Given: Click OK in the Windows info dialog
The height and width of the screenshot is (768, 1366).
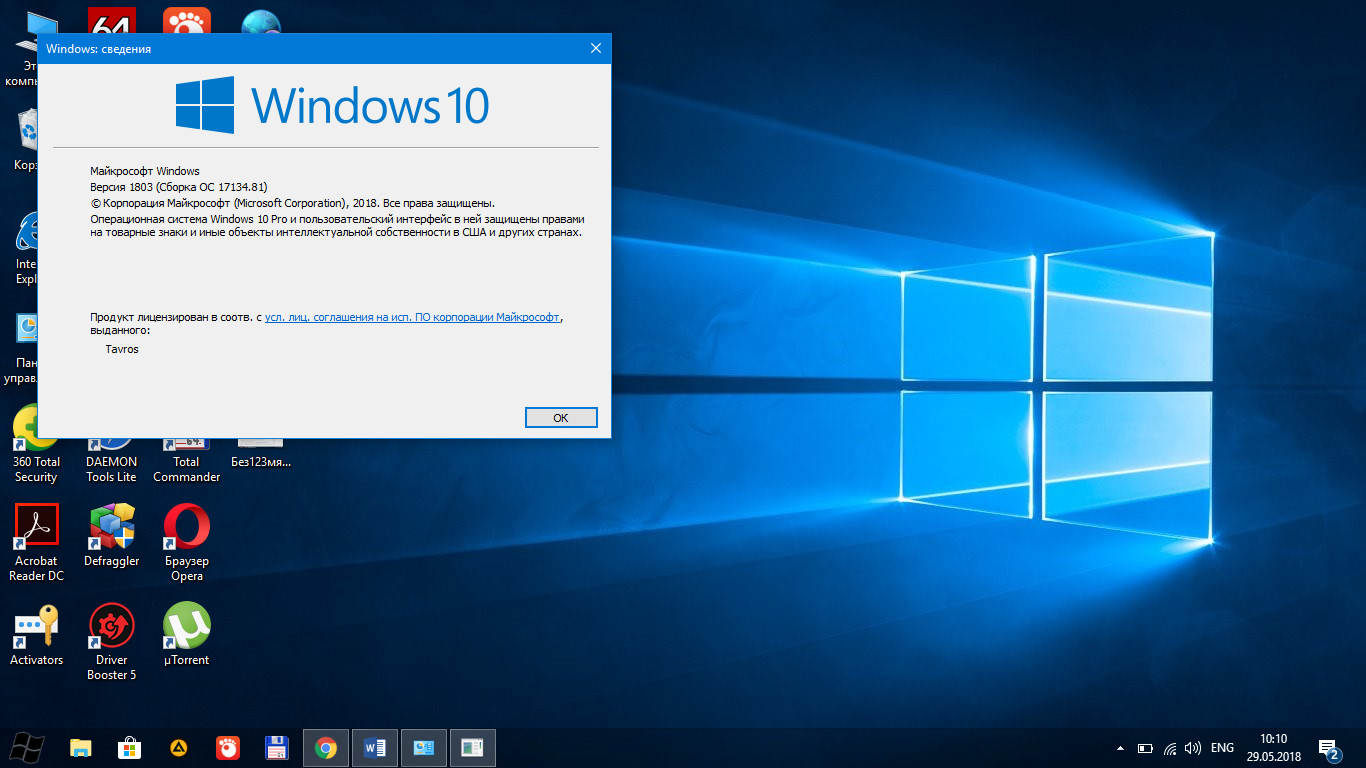Looking at the screenshot, I should click(561, 418).
